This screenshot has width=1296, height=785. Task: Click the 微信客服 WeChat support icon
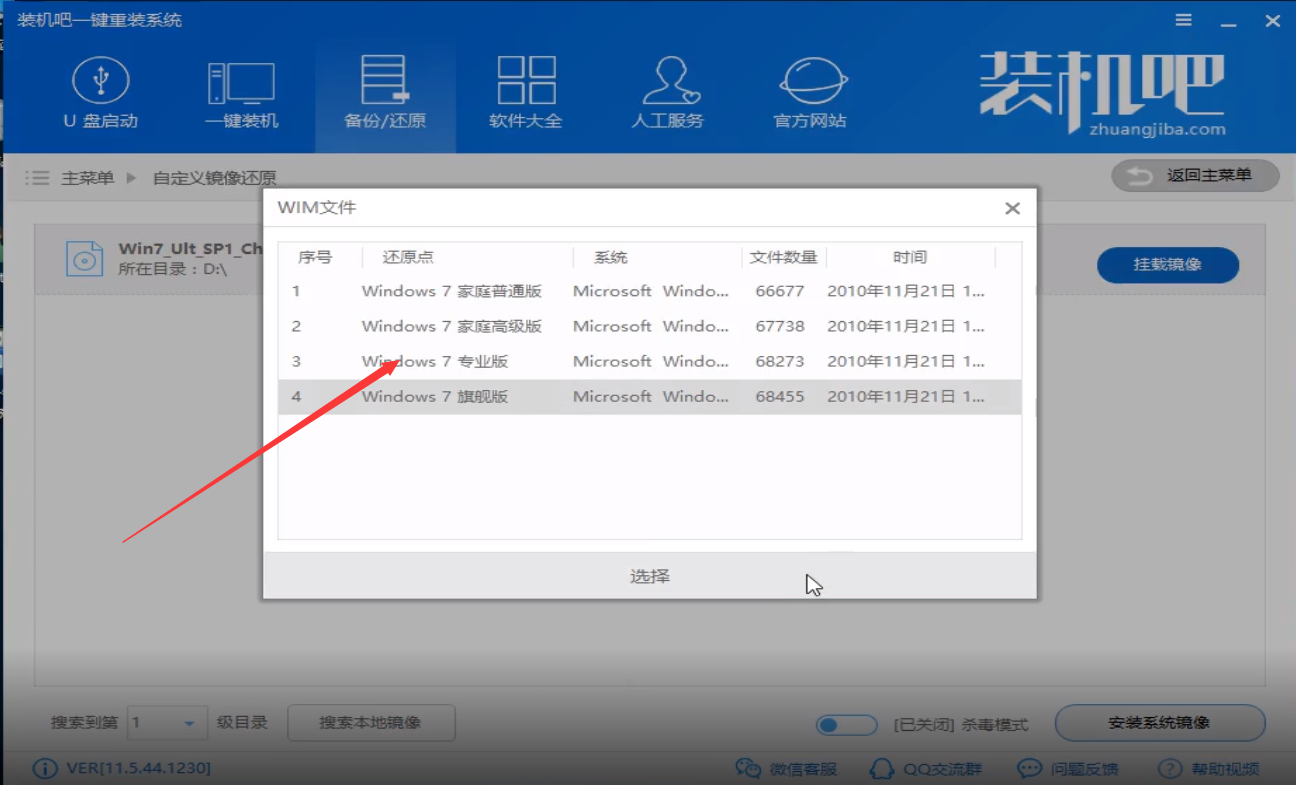tap(748, 768)
